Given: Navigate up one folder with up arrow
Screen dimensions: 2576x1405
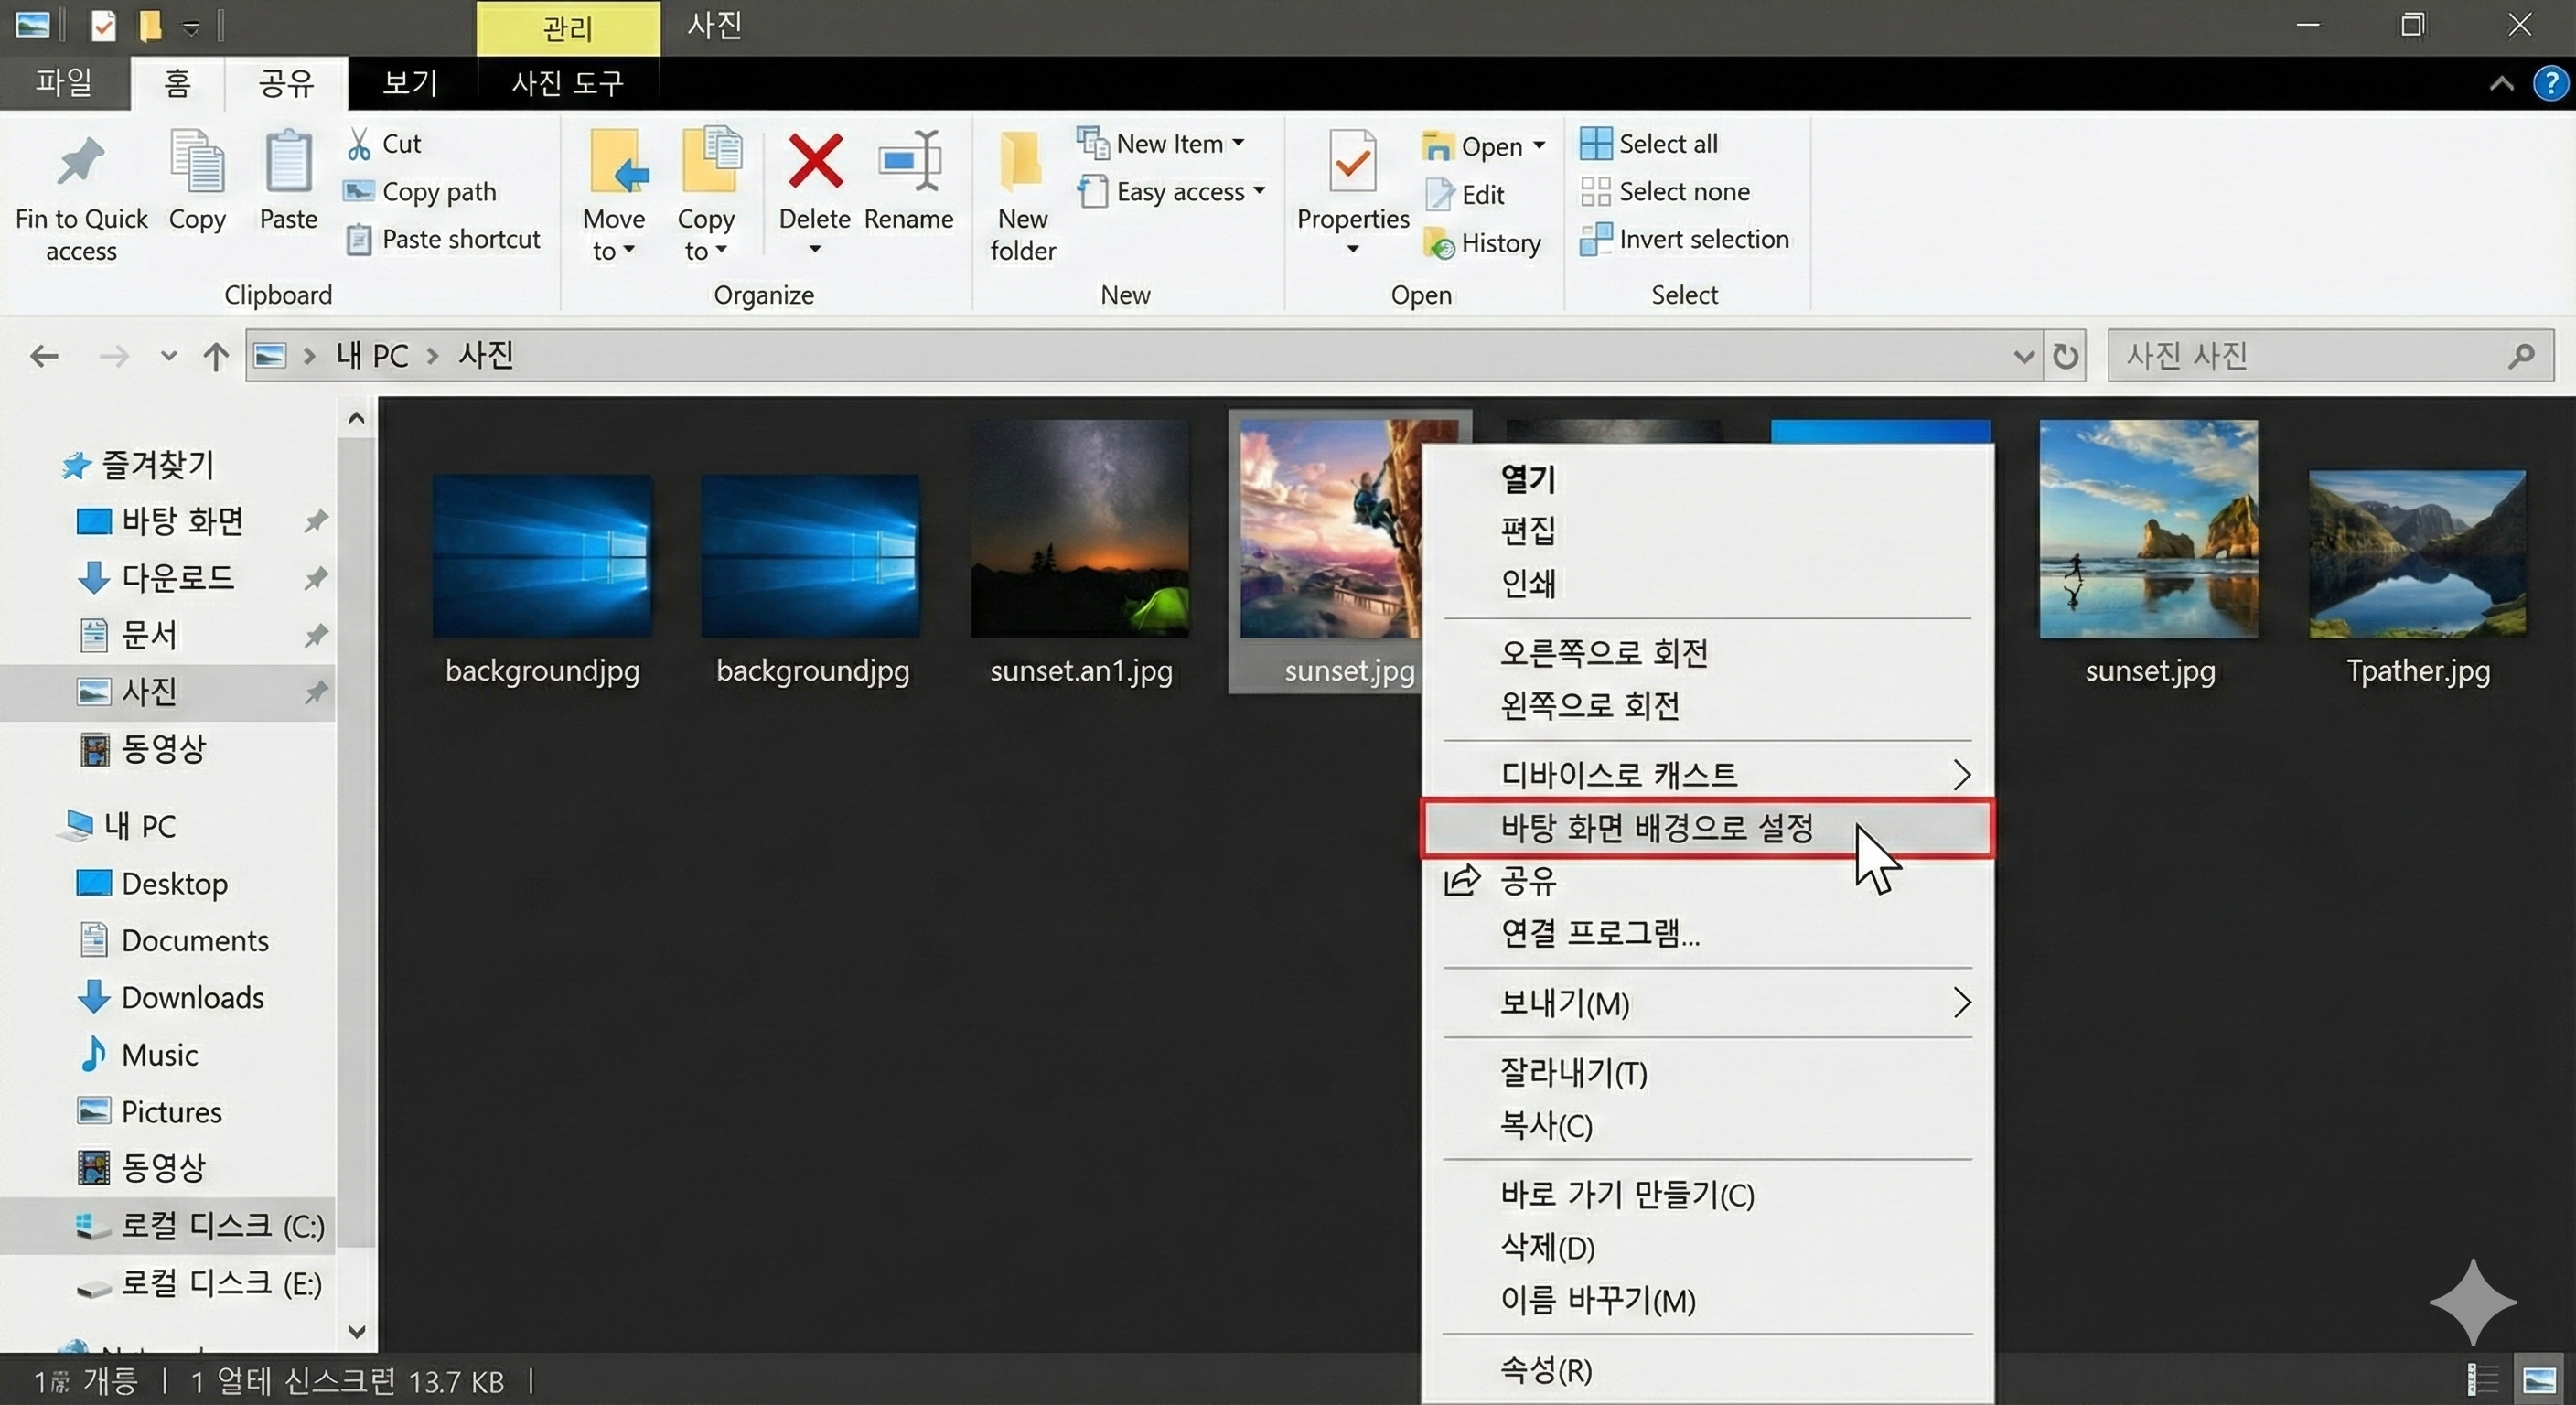Looking at the screenshot, I should [x=215, y=356].
